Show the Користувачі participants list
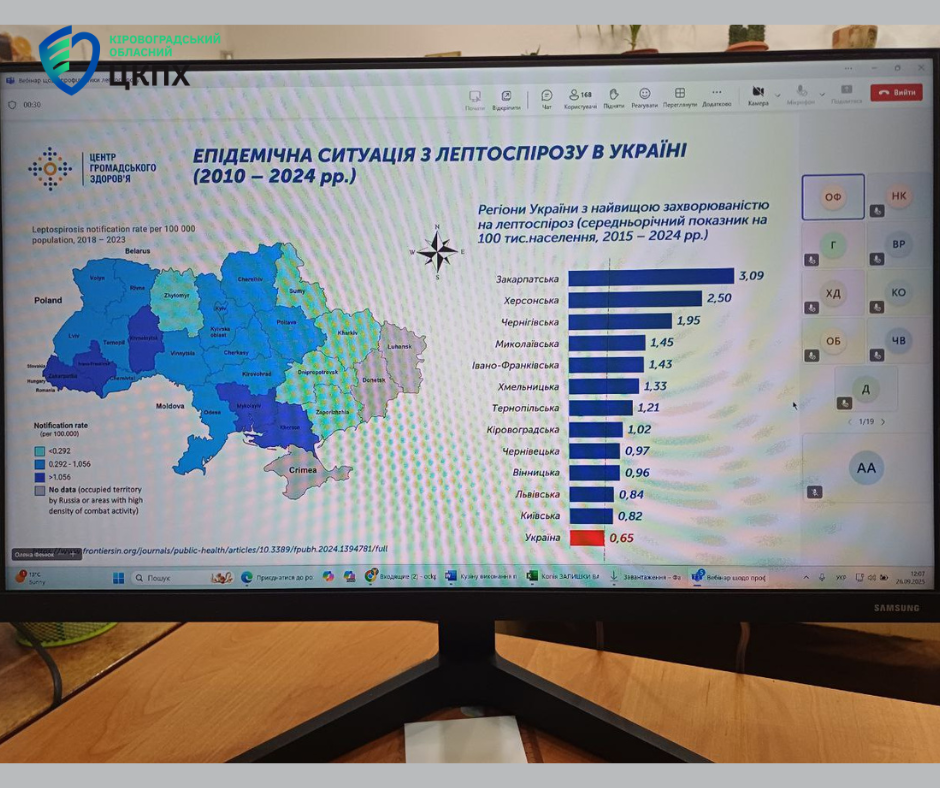 click(579, 97)
